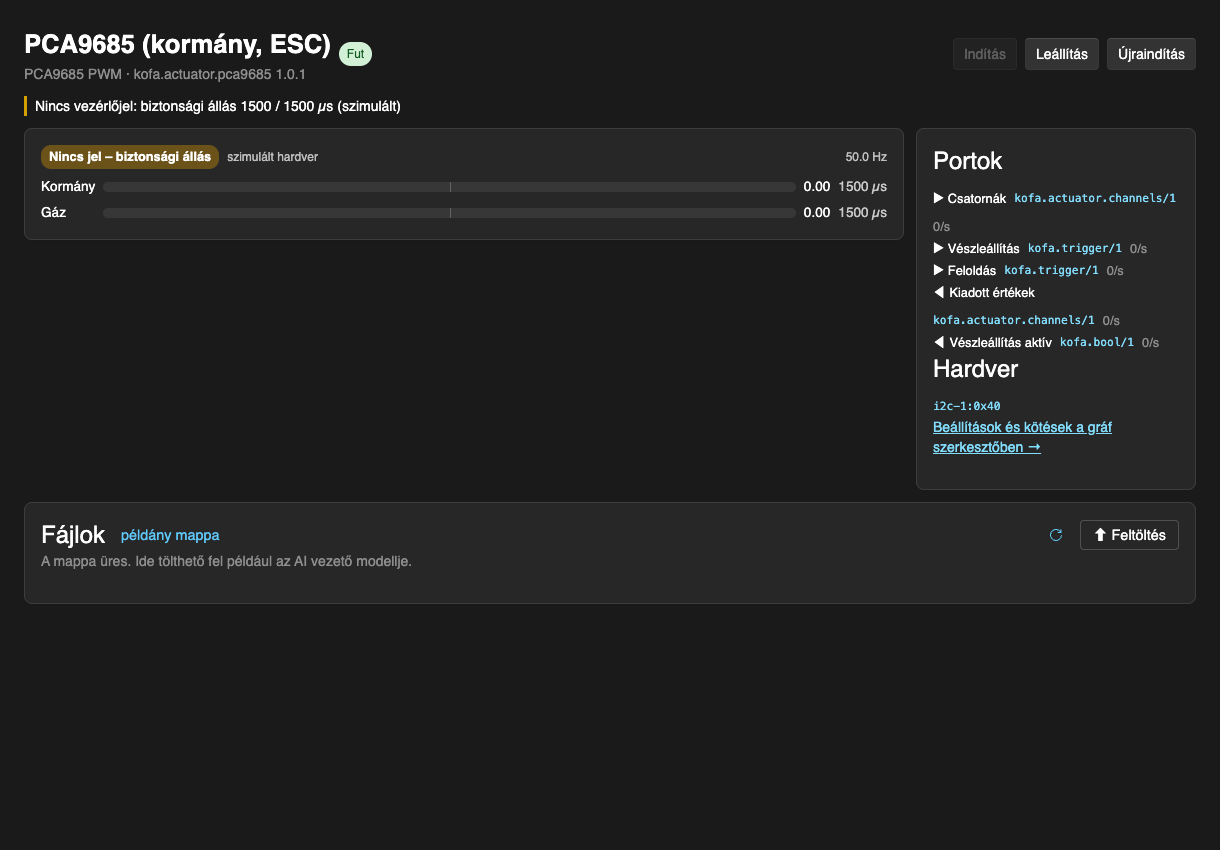The height and width of the screenshot is (850, 1220).
Task: Click the Portok panel heading
Action: pos(967,161)
